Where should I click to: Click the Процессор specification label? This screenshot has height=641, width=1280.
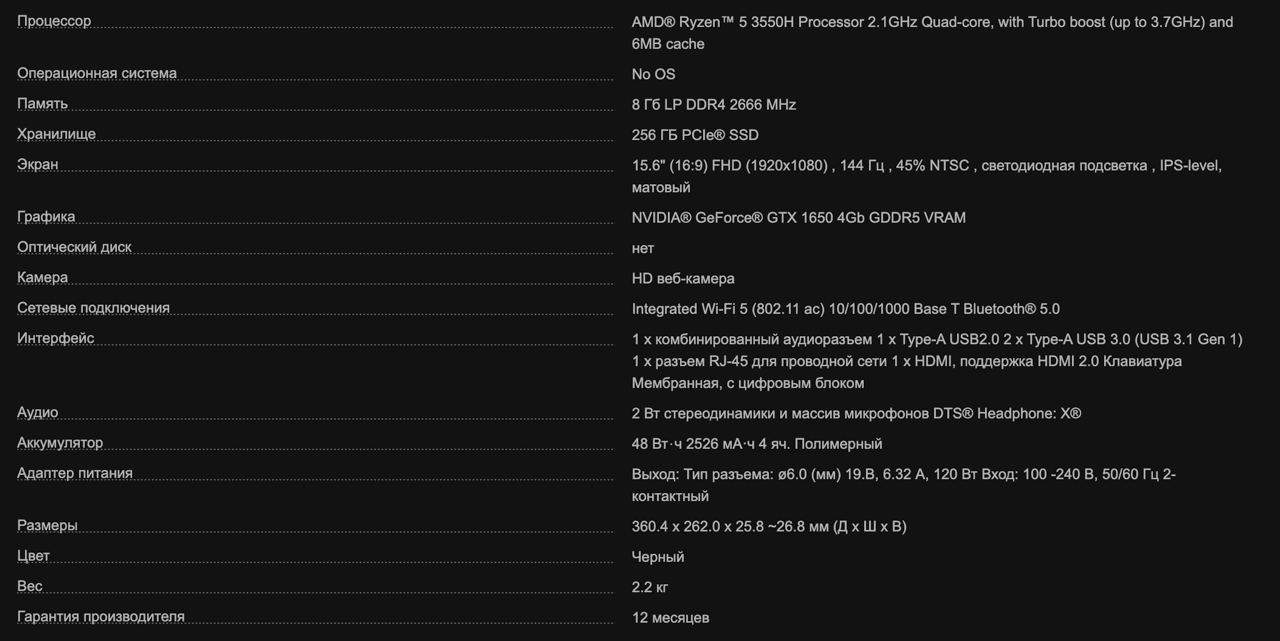(54, 21)
